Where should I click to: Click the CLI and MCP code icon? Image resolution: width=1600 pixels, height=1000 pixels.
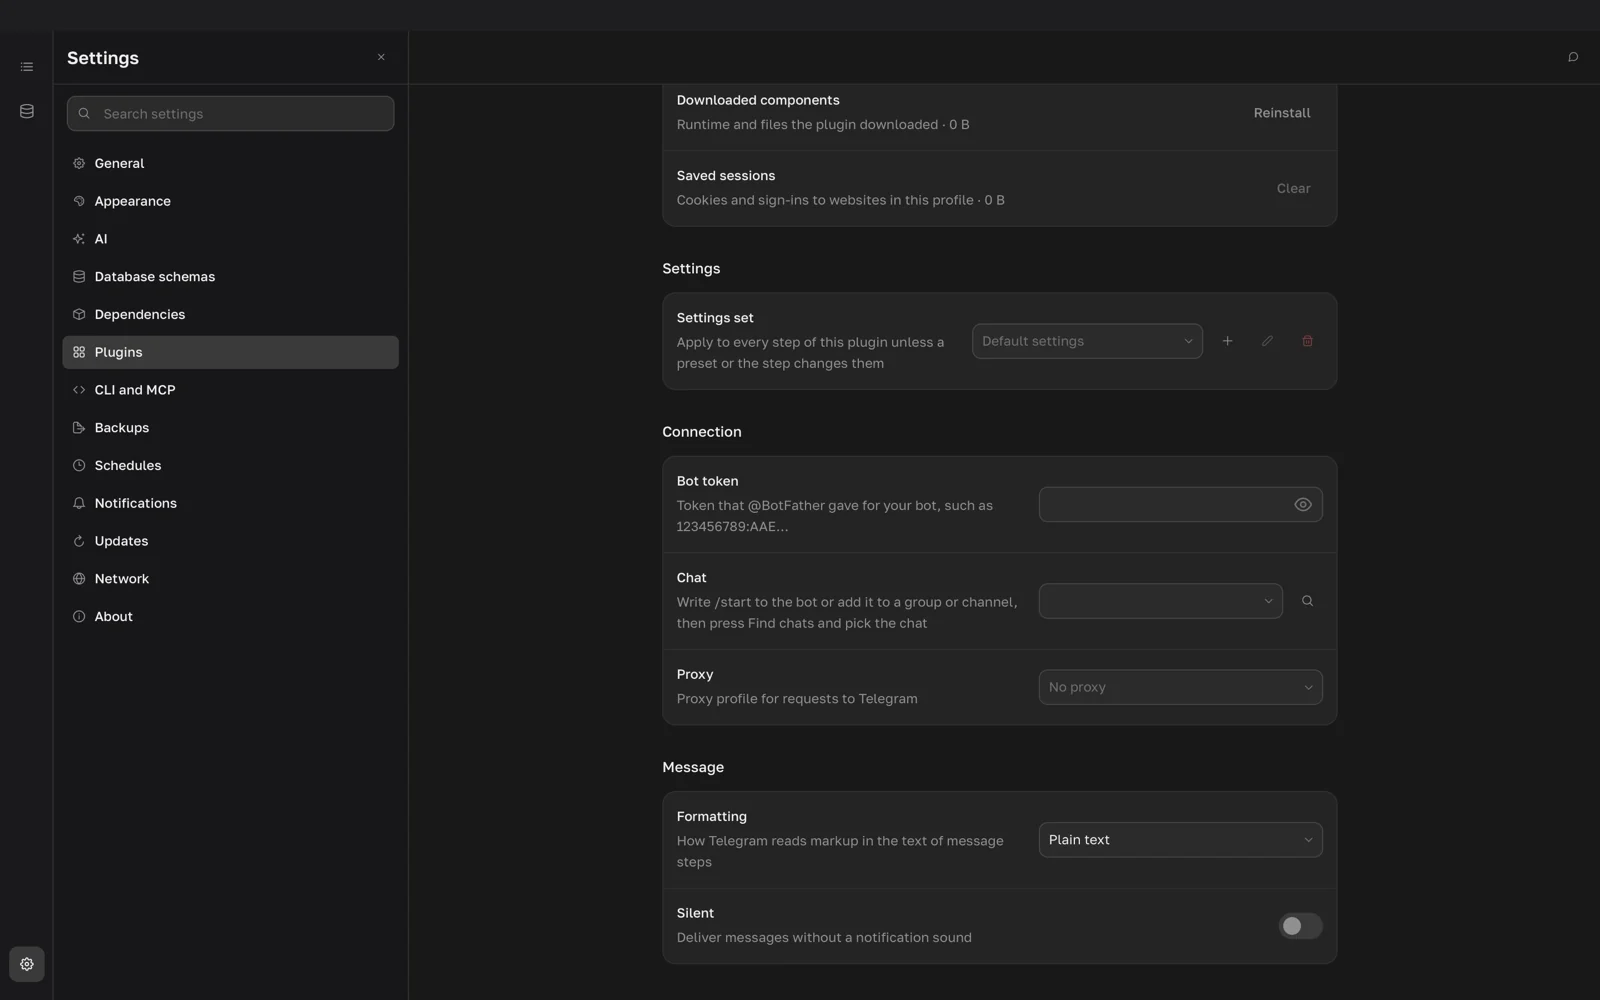tap(79, 390)
